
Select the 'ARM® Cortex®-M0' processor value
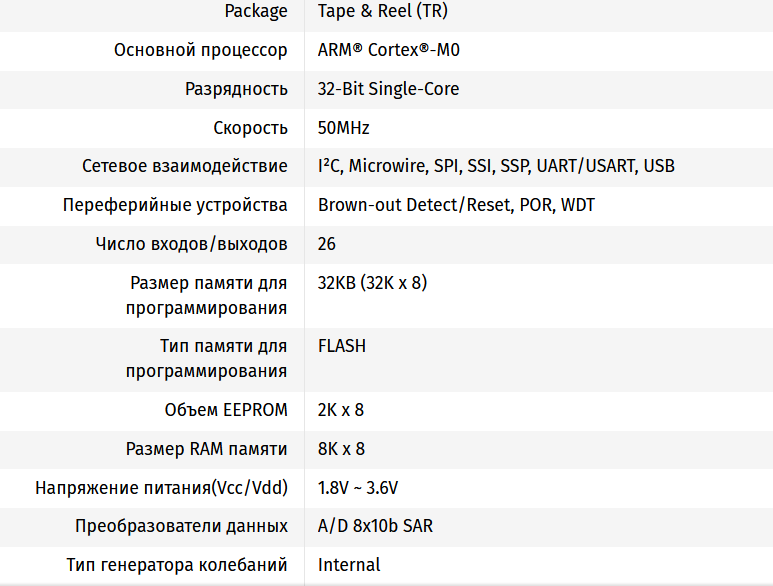(388, 50)
